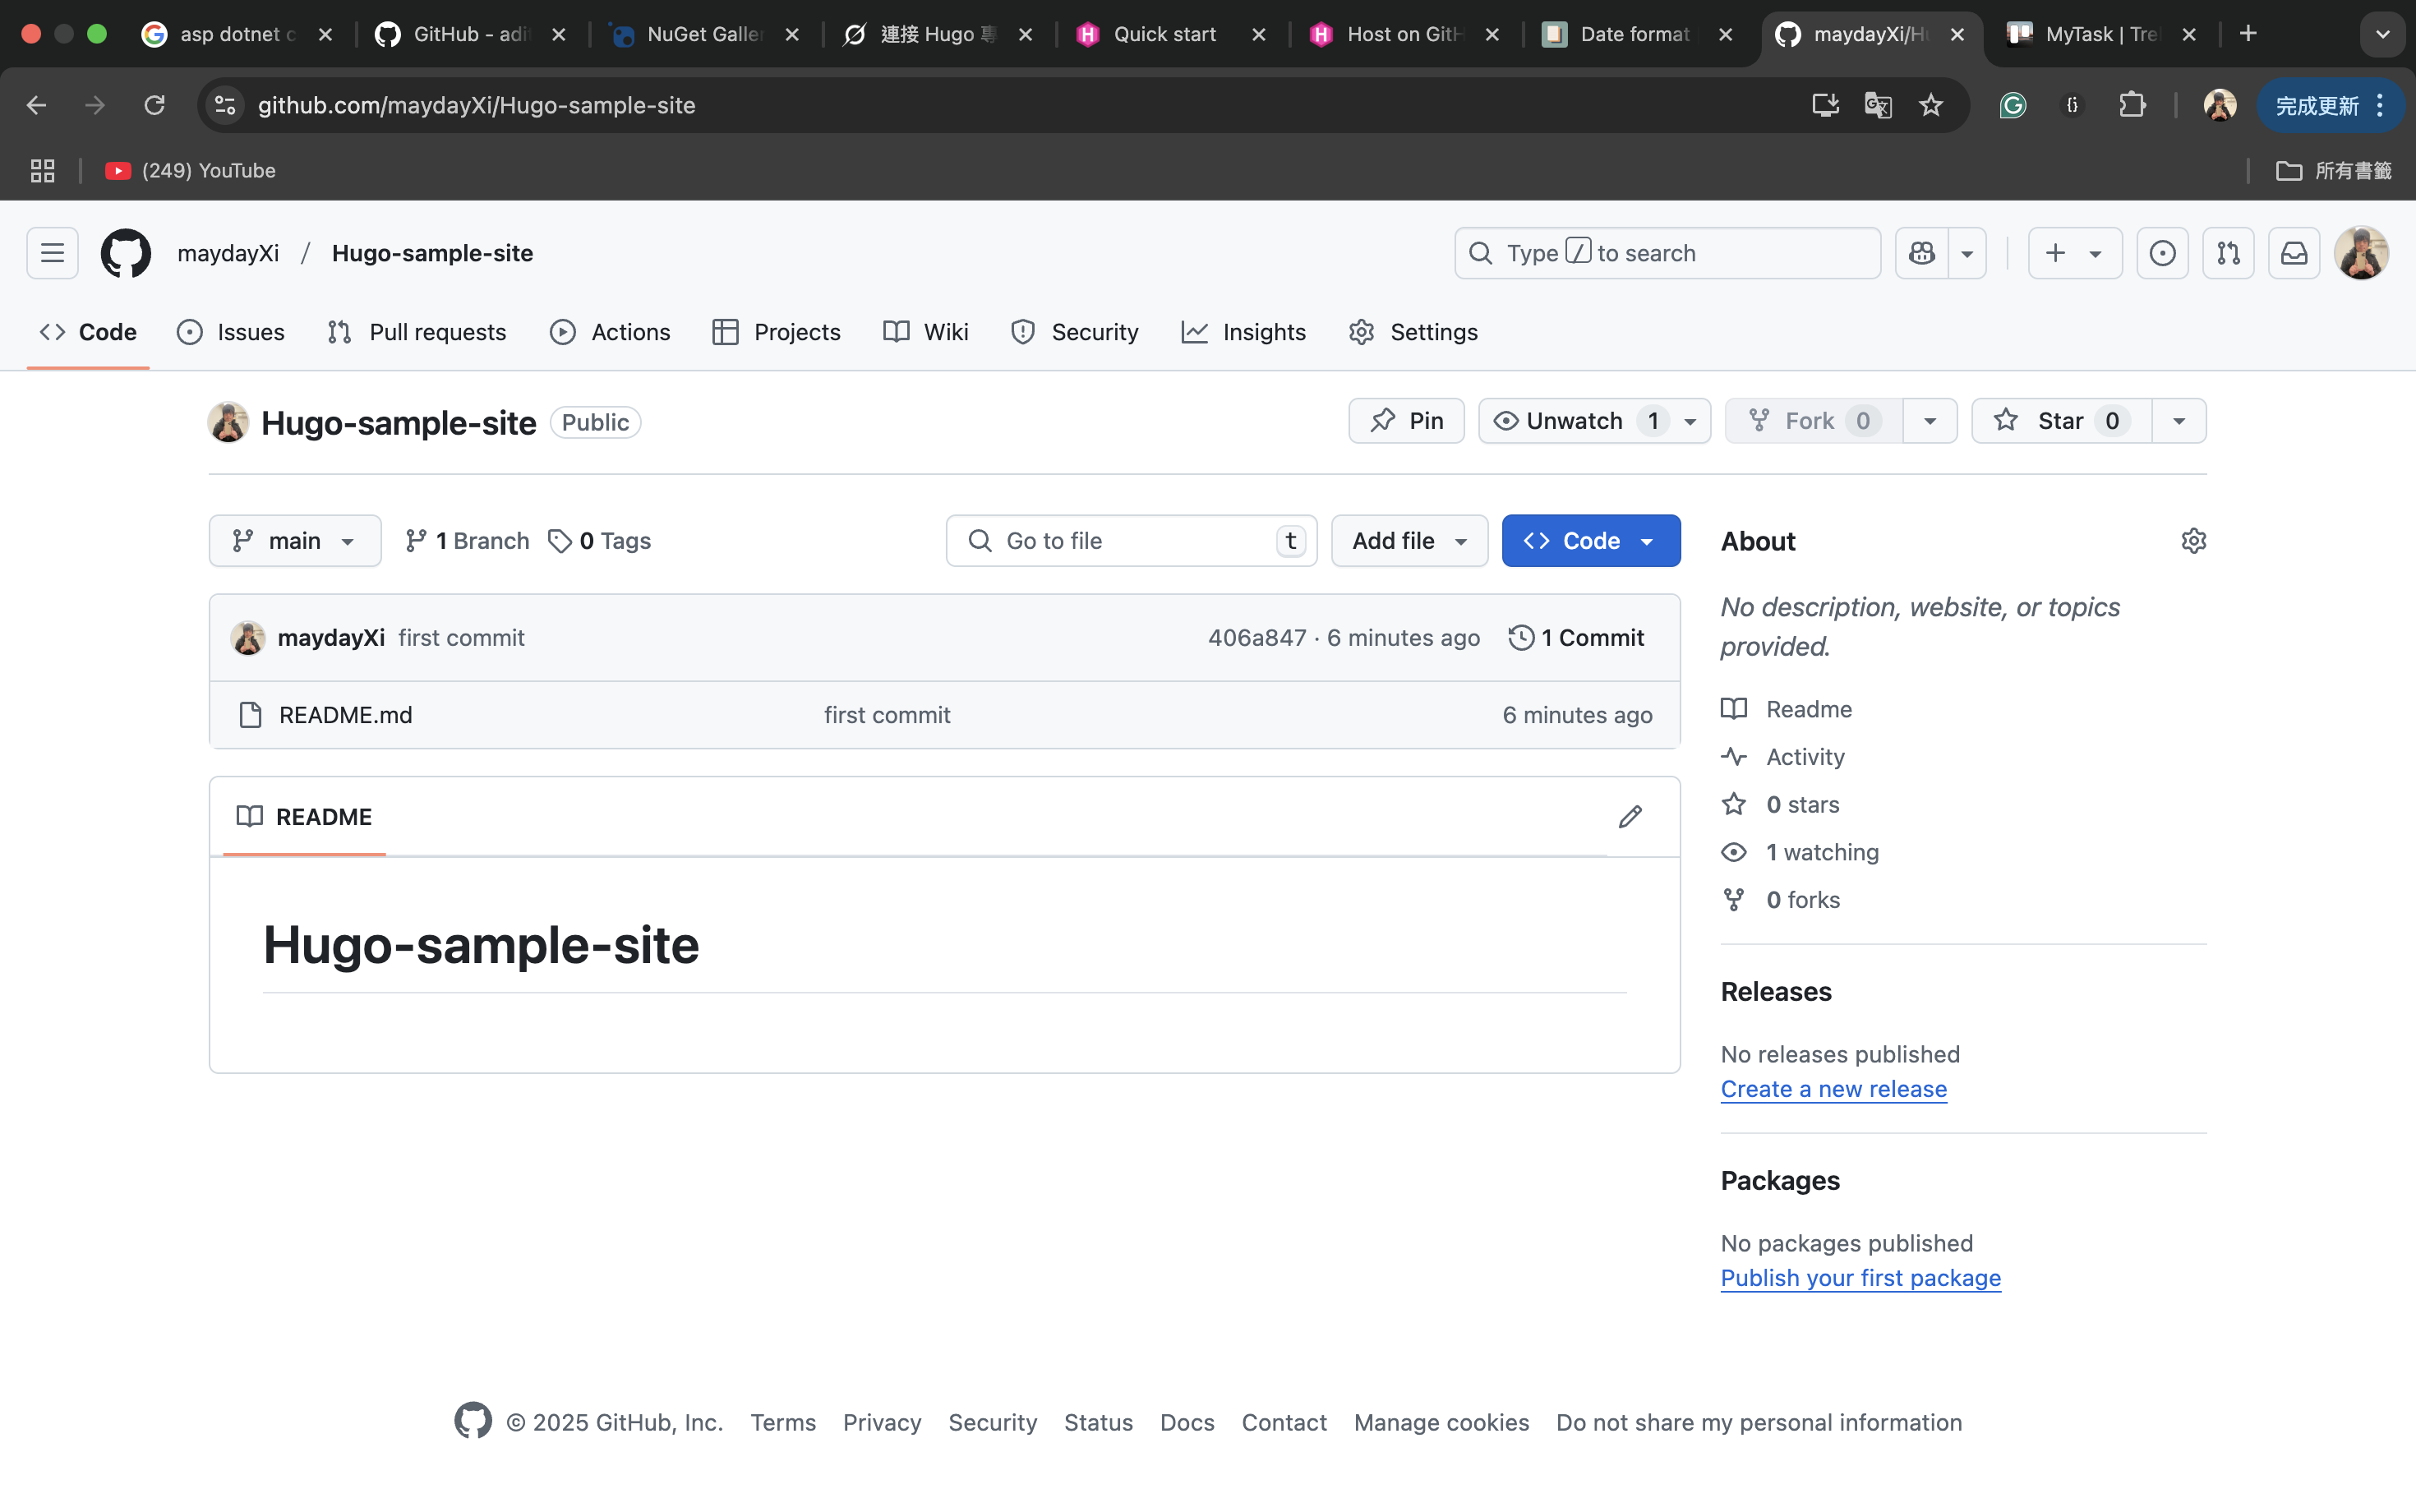Star the Hugo-sample-site repository
Viewport: 2416px width, 1512px height.
click(2060, 421)
